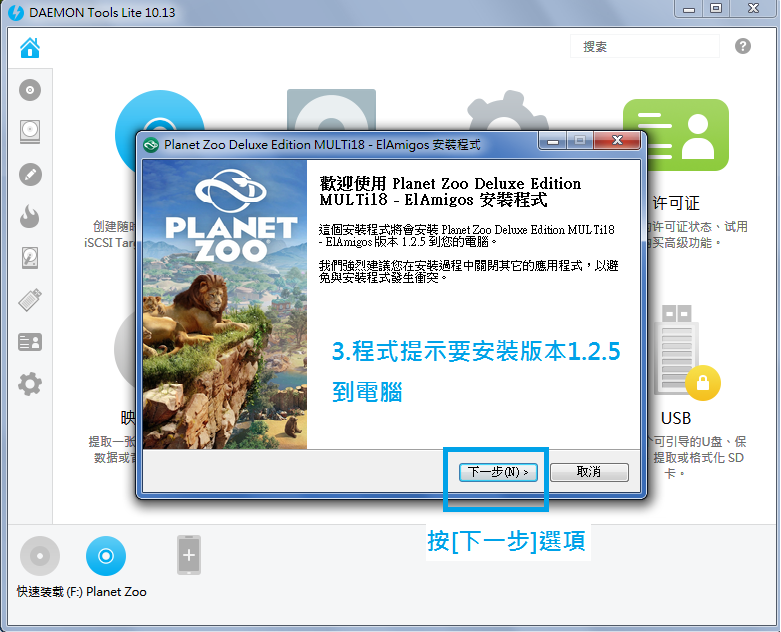
Task: Open the DAEMON Tools home screen icon
Action: pyautogui.click(x=30, y=47)
